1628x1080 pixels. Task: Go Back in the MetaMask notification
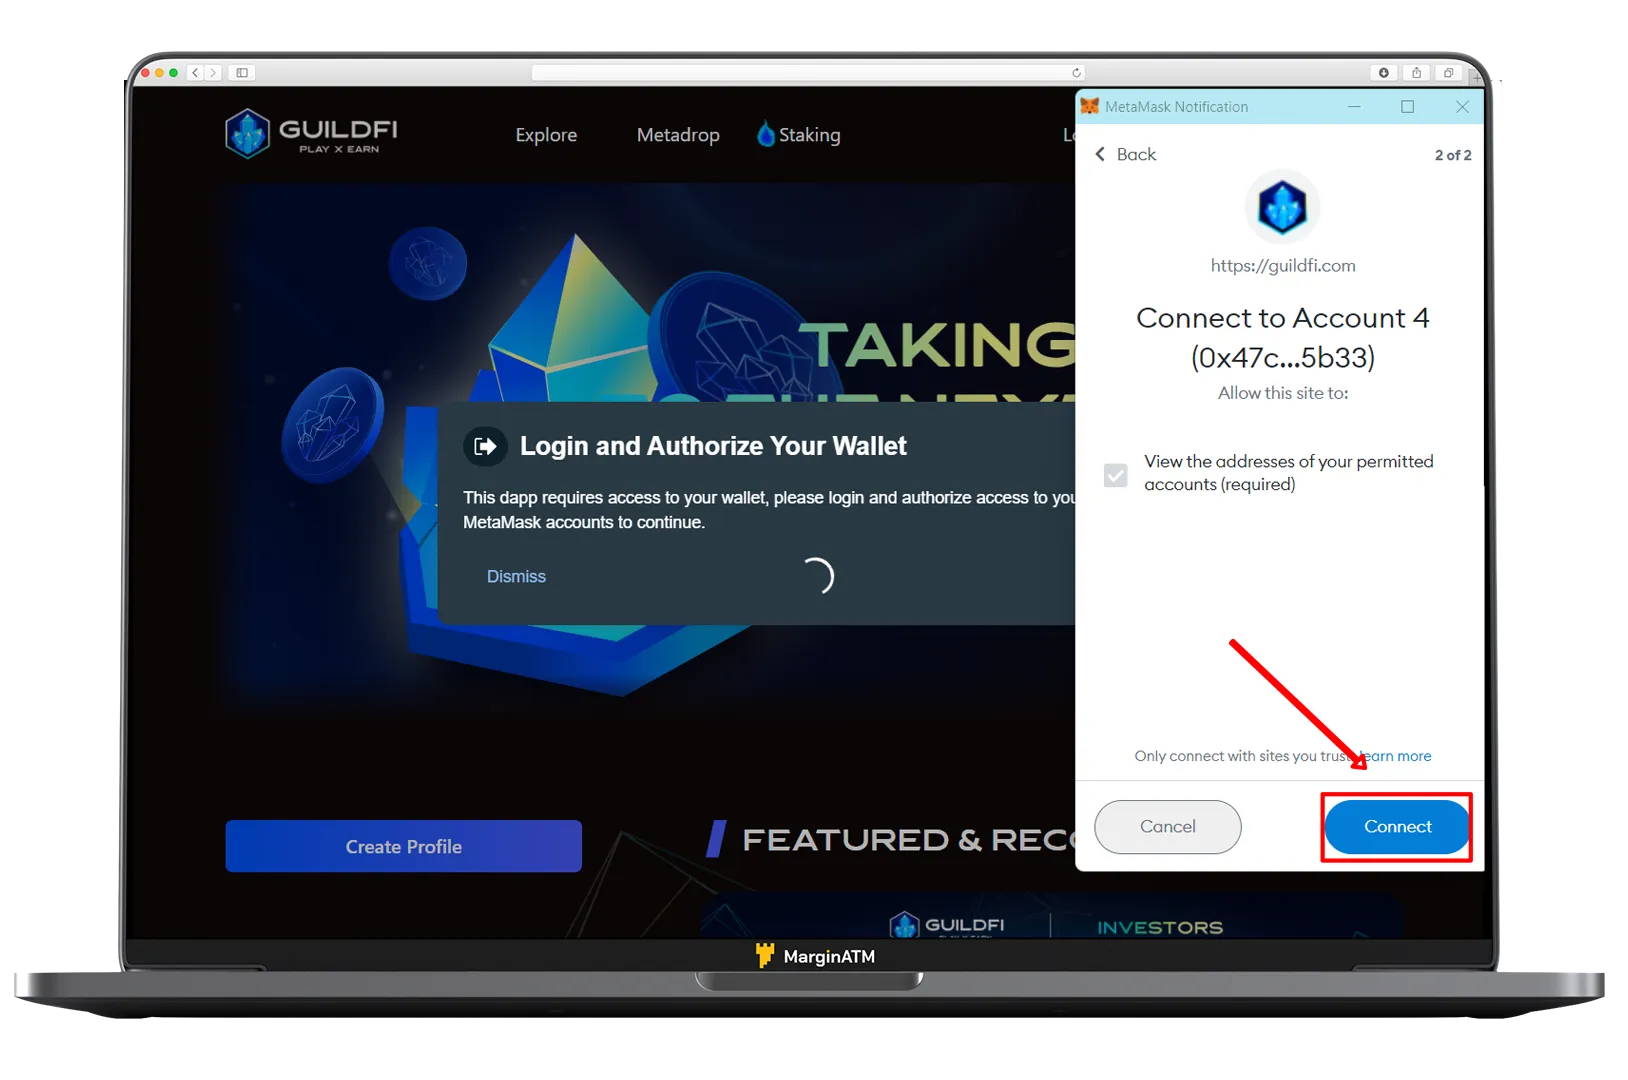click(1126, 154)
